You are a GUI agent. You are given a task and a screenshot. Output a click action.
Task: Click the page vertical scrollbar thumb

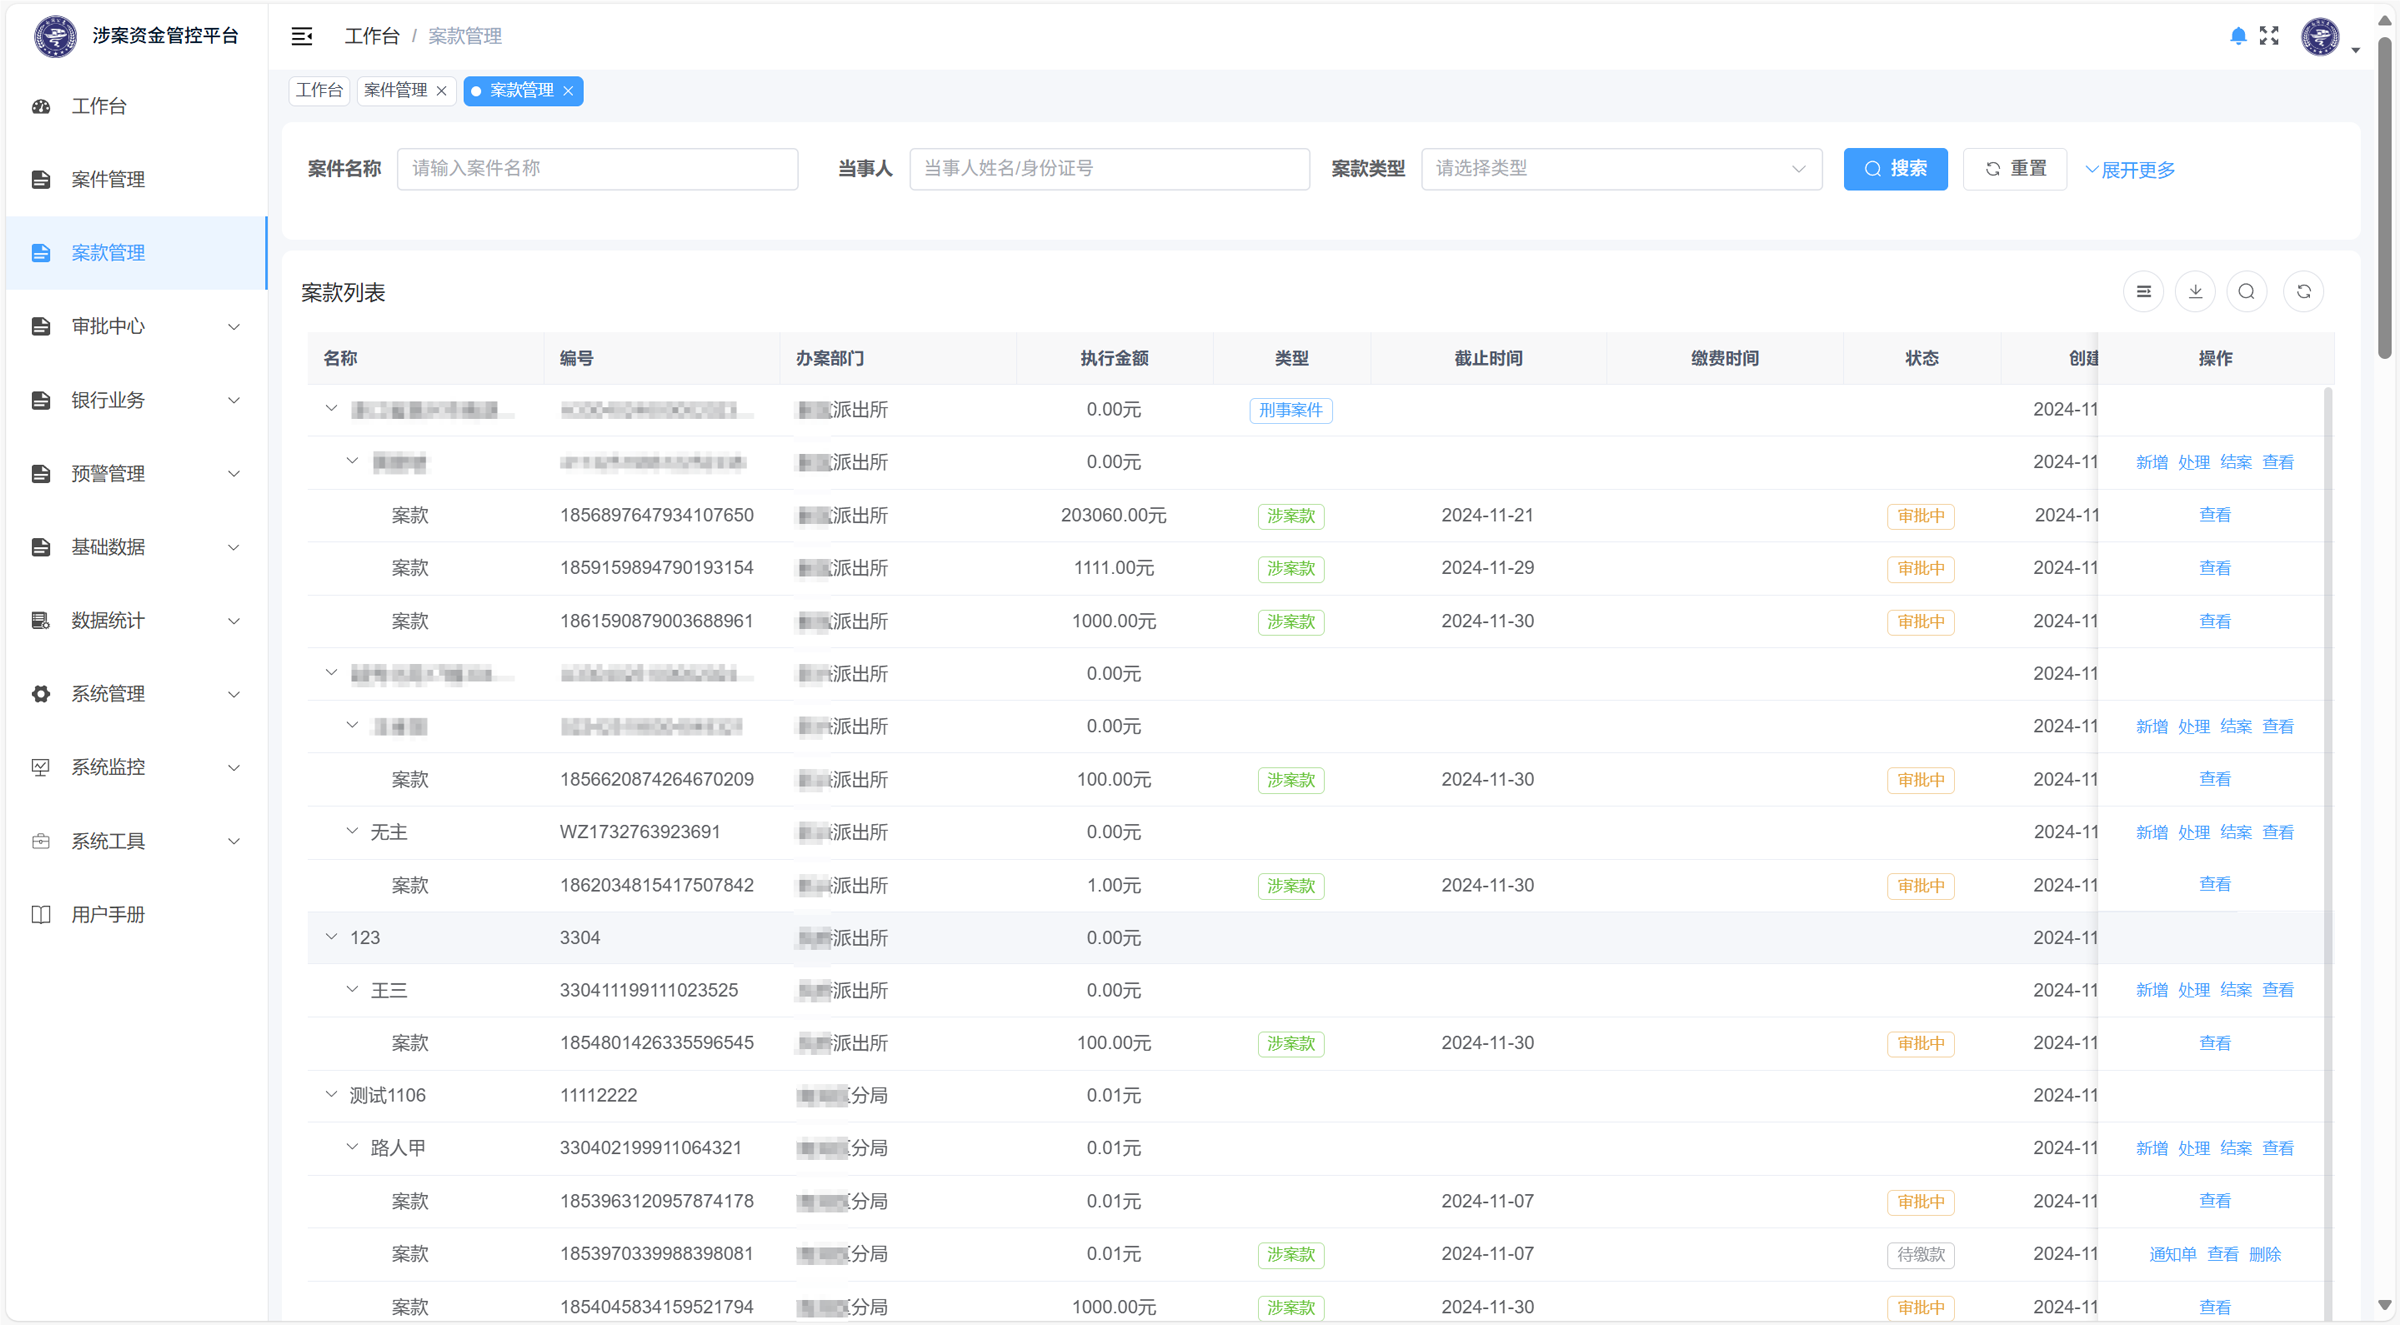(x=2385, y=198)
